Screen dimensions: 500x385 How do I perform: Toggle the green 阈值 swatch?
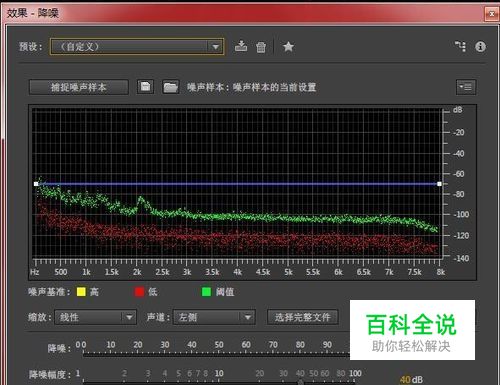[206, 292]
